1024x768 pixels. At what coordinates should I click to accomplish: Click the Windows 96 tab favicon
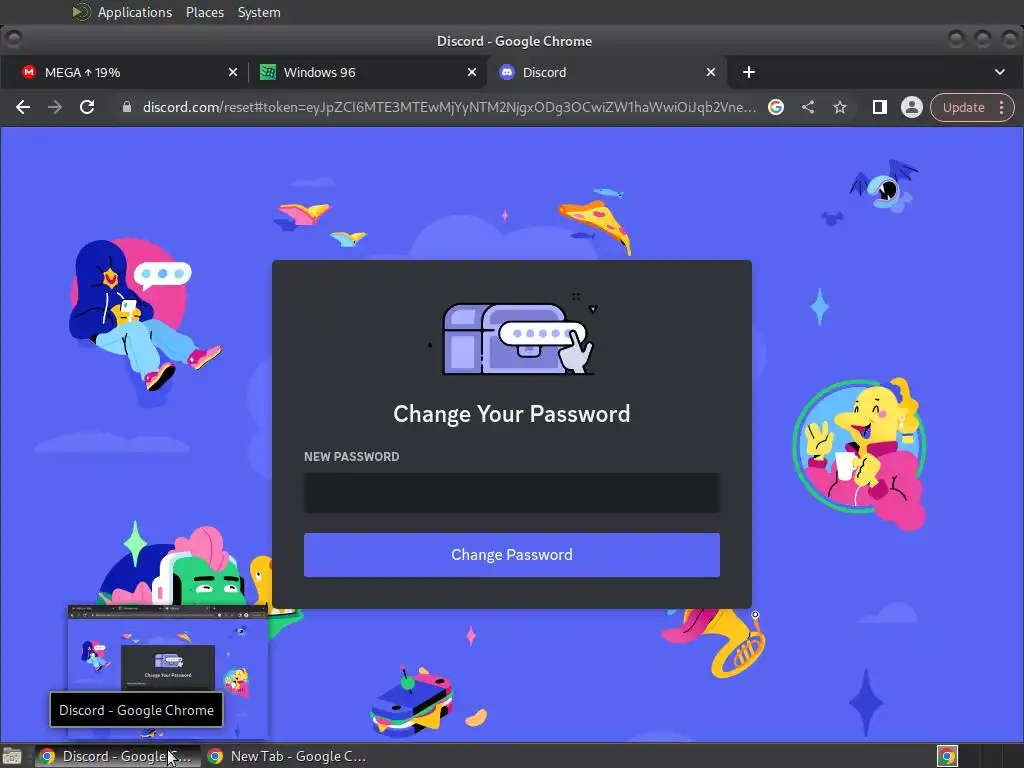[268, 72]
